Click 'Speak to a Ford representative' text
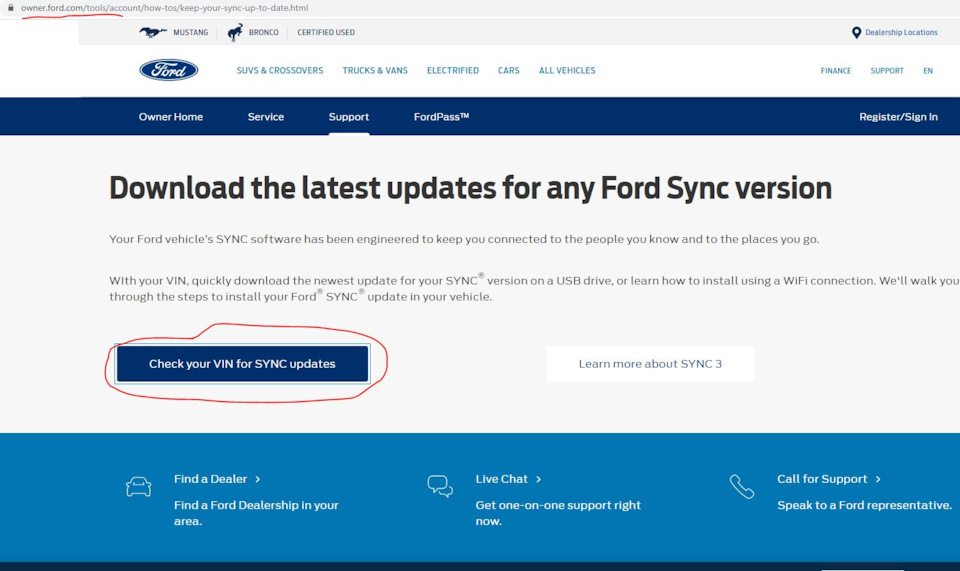960x571 pixels. coord(864,506)
